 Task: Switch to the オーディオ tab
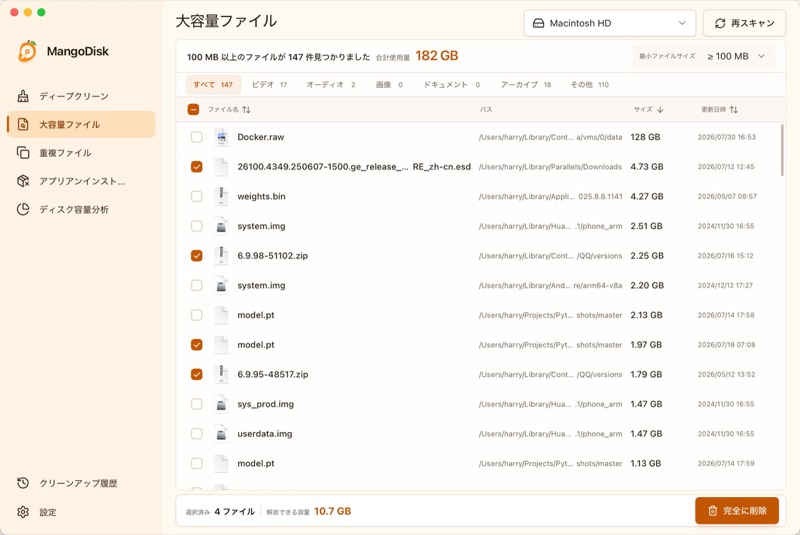[x=331, y=85]
